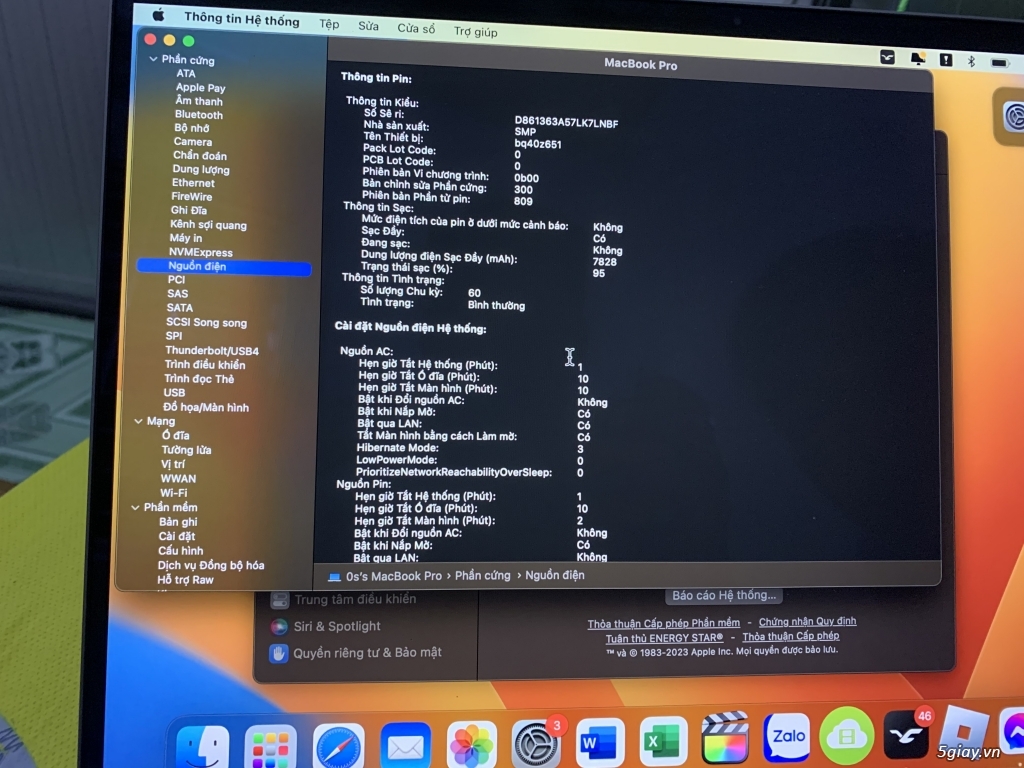
Task: Click Quyền riêng tư & Bảo mật hand icon
Action: pos(278,653)
